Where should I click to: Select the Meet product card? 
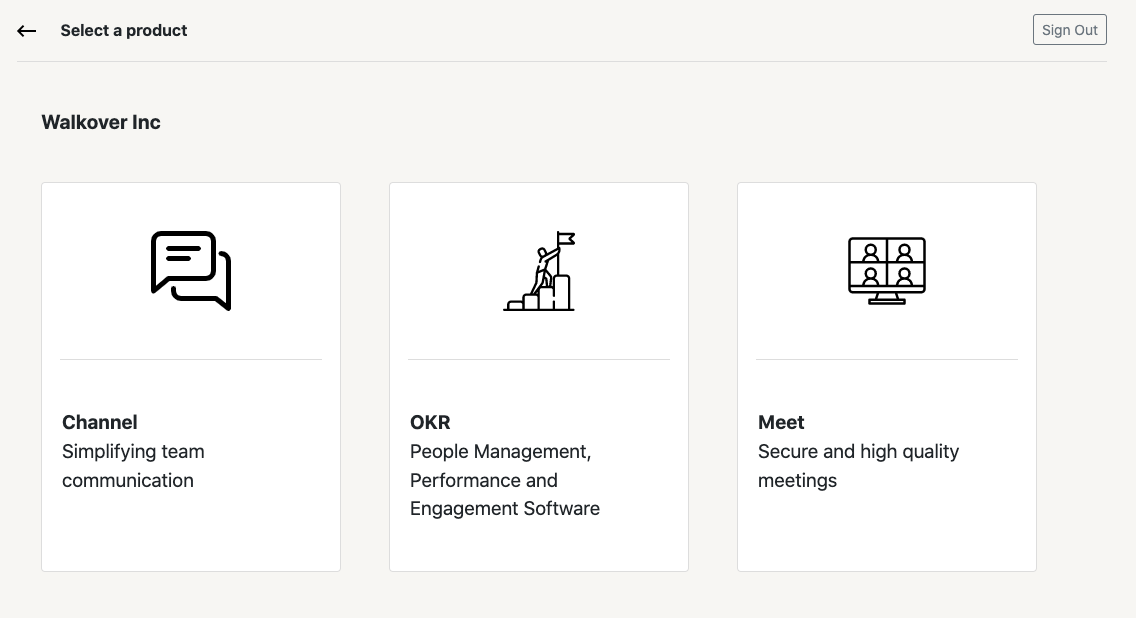point(887,377)
